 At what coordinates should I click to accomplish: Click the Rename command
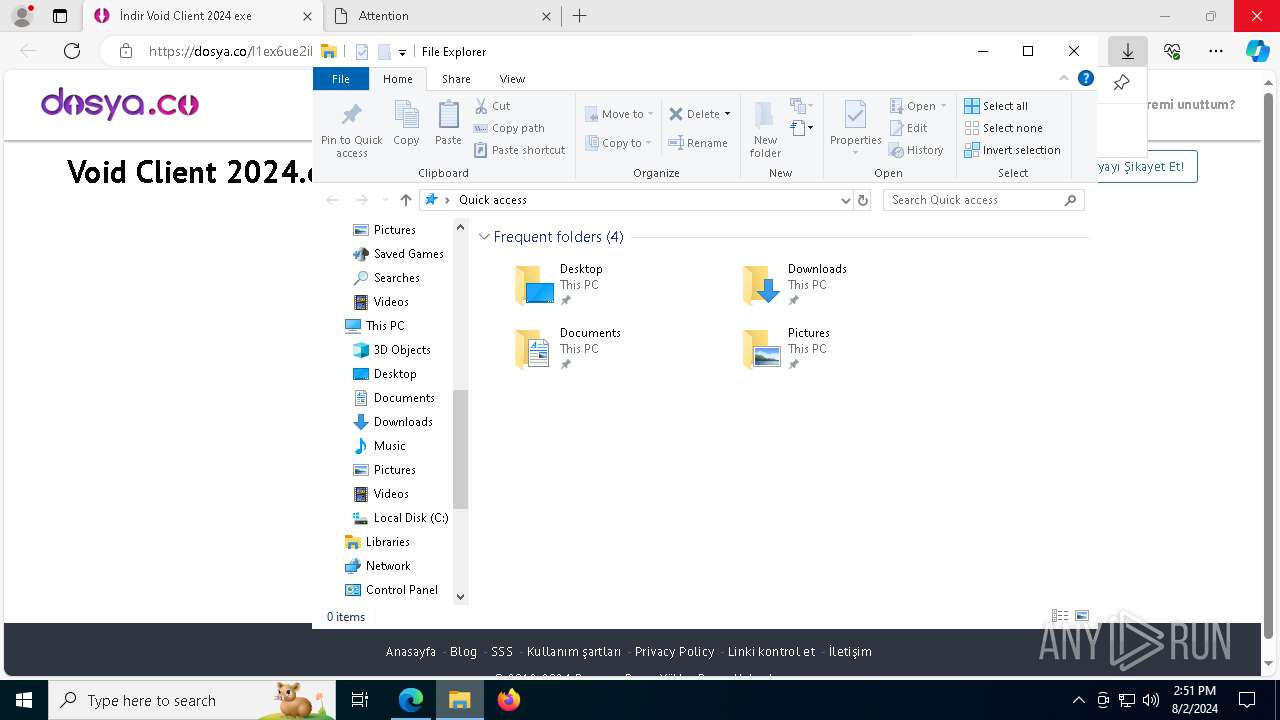coord(698,143)
